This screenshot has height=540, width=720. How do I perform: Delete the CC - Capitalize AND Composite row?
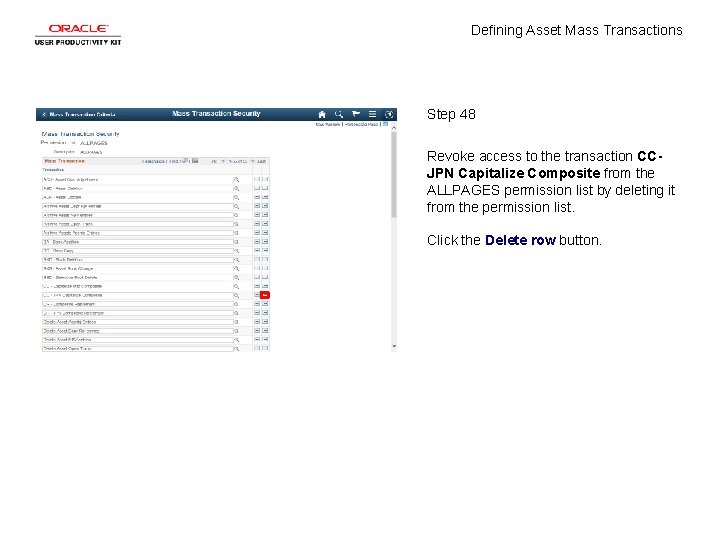(x=265, y=286)
